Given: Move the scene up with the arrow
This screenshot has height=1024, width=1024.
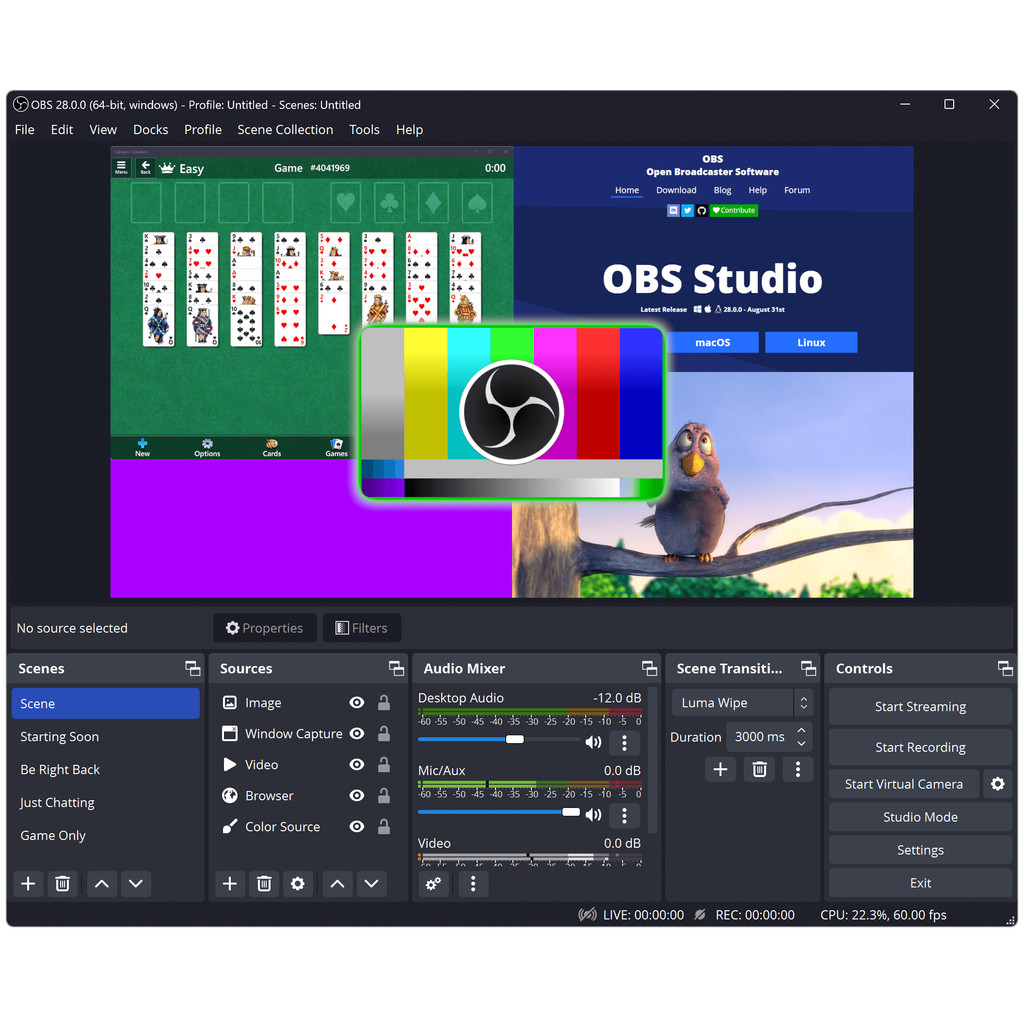Looking at the screenshot, I should pos(102,884).
